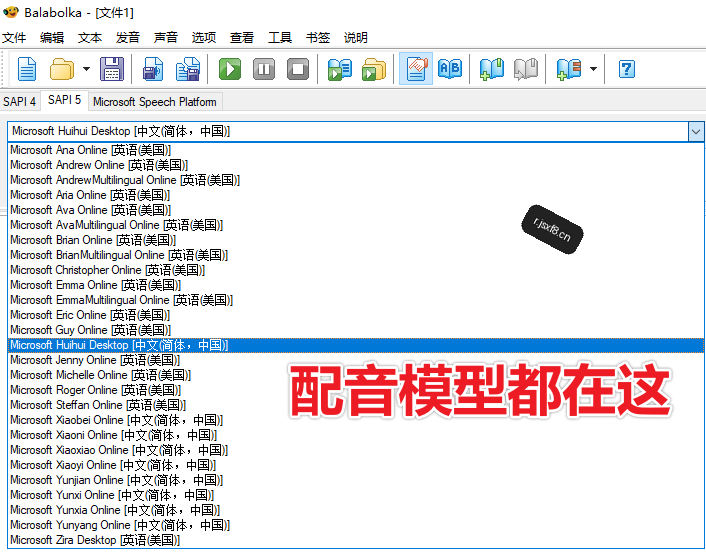This screenshot has width=706, height=552.
Task: Start reading aloud with the green play button
Action: point(230,69)
